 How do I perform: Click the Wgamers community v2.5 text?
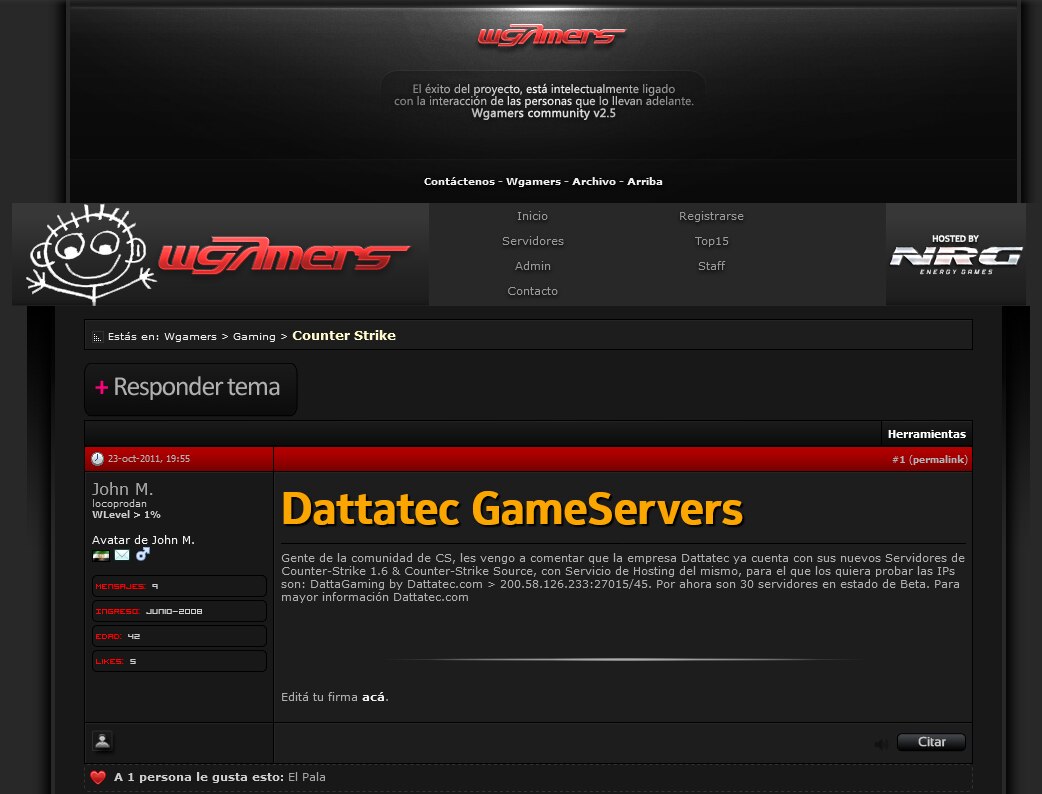(x=543, y=114)
